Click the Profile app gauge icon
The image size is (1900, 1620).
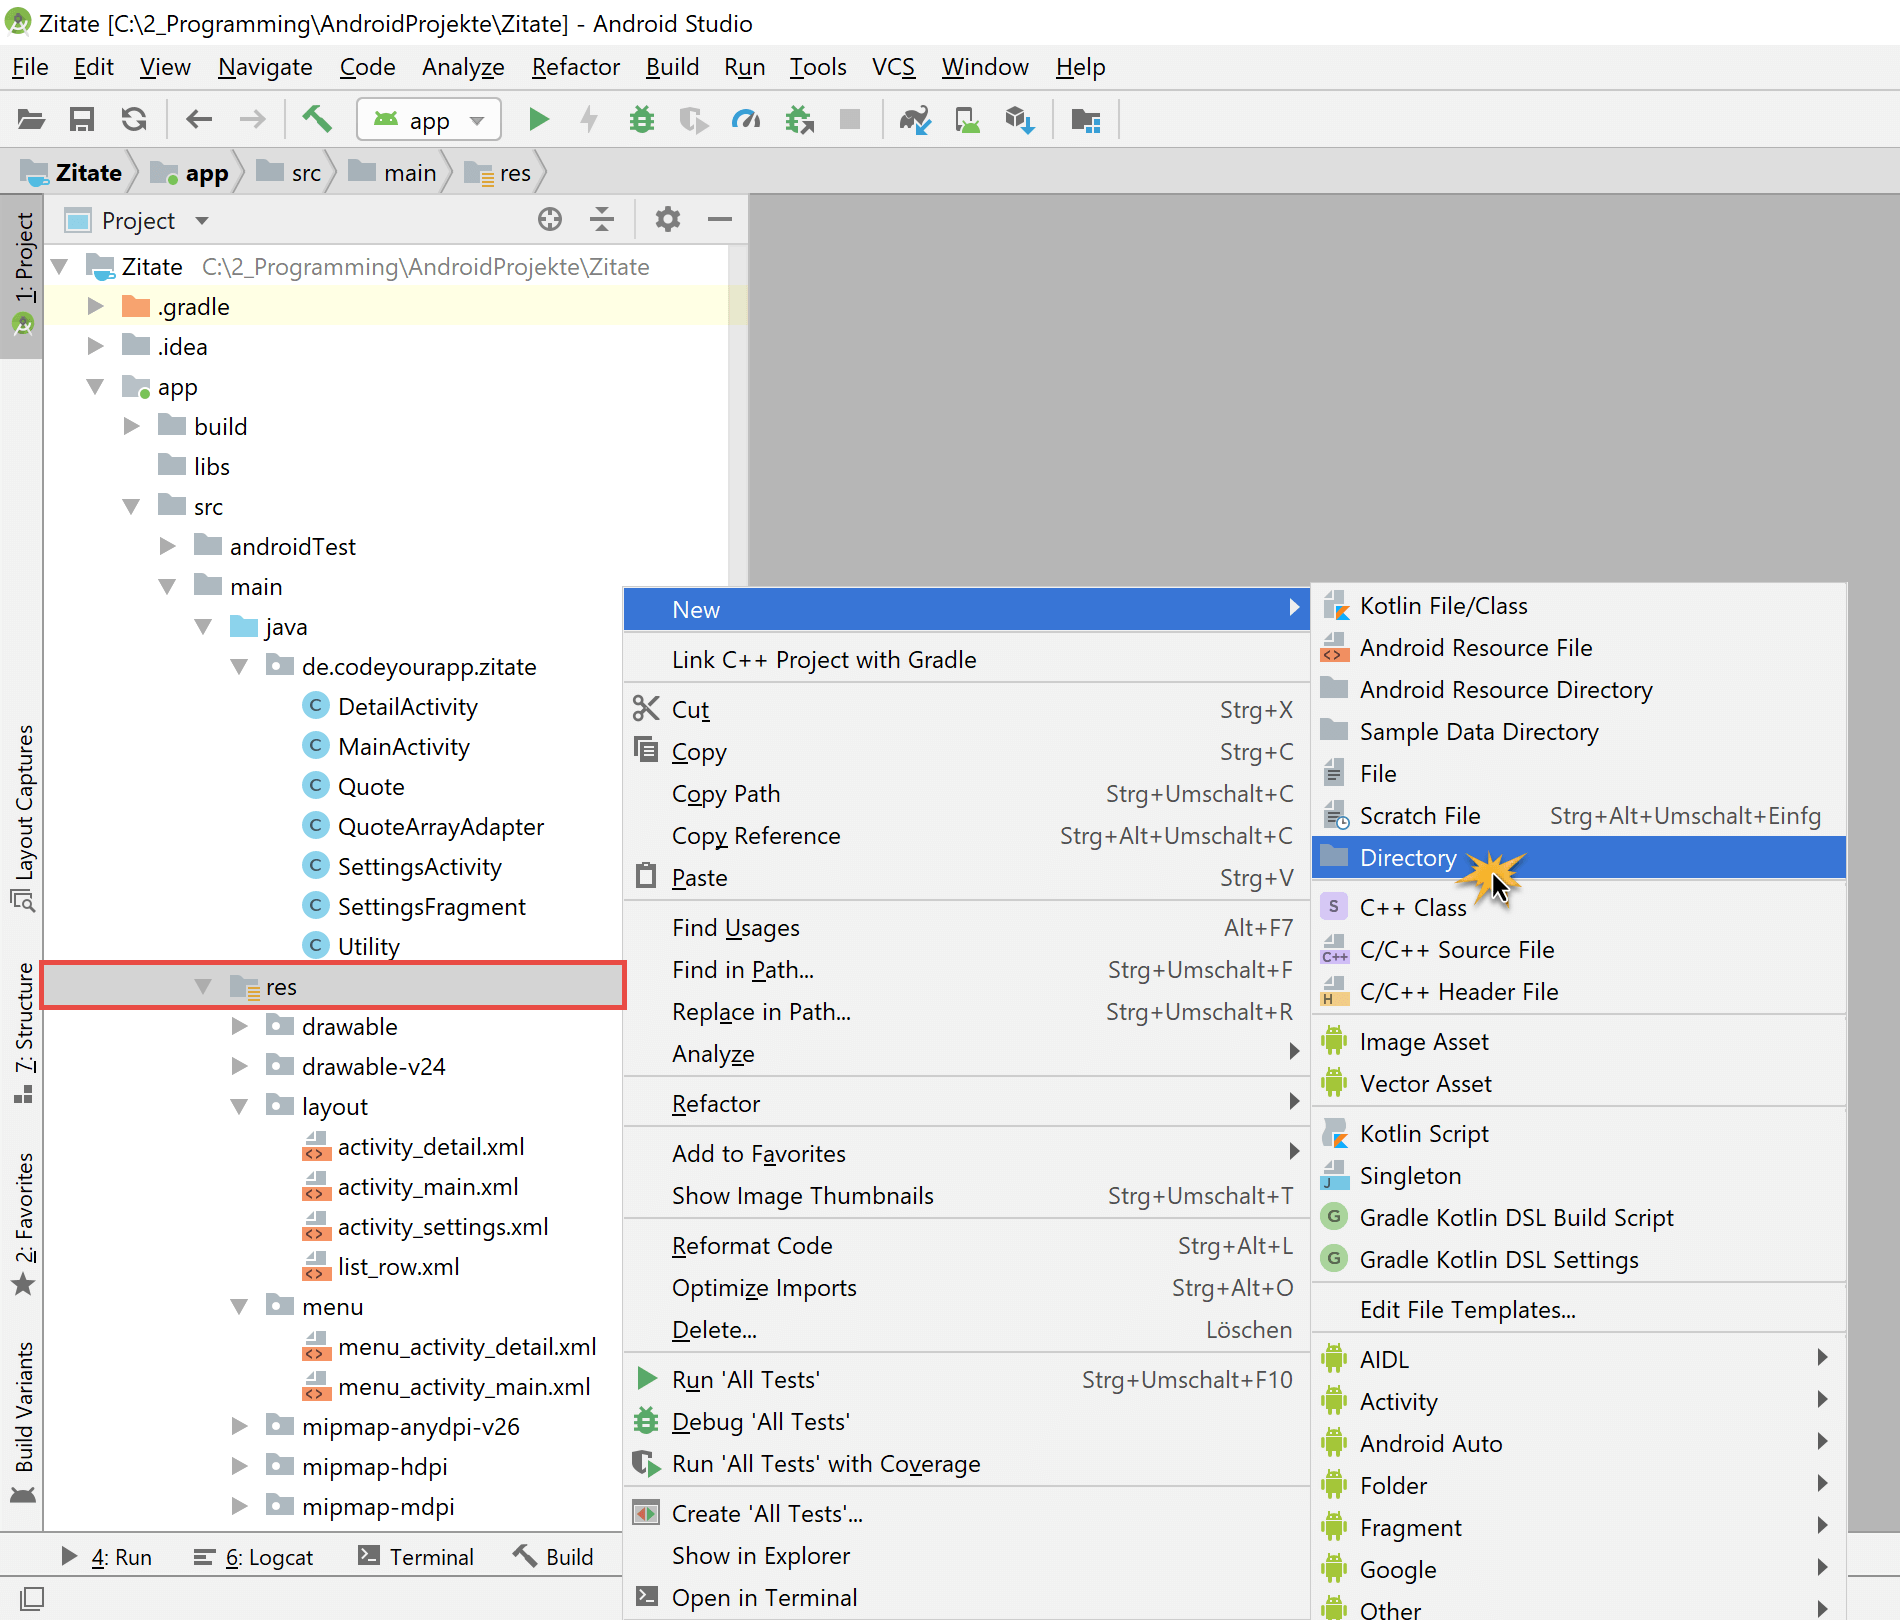click(746, 120)
